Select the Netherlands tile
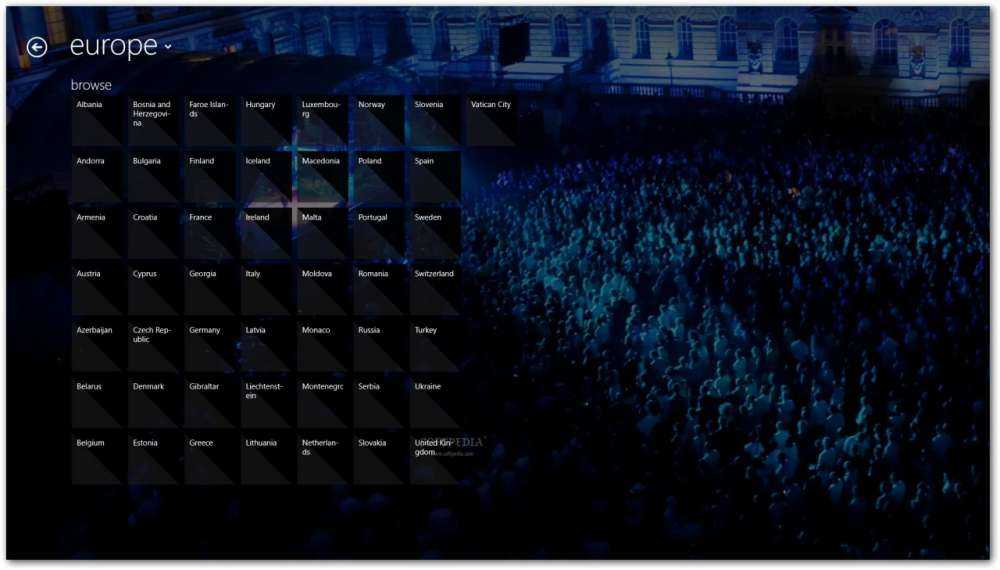Viewport: 1000px width, 570px height. (x=322, y=460)
